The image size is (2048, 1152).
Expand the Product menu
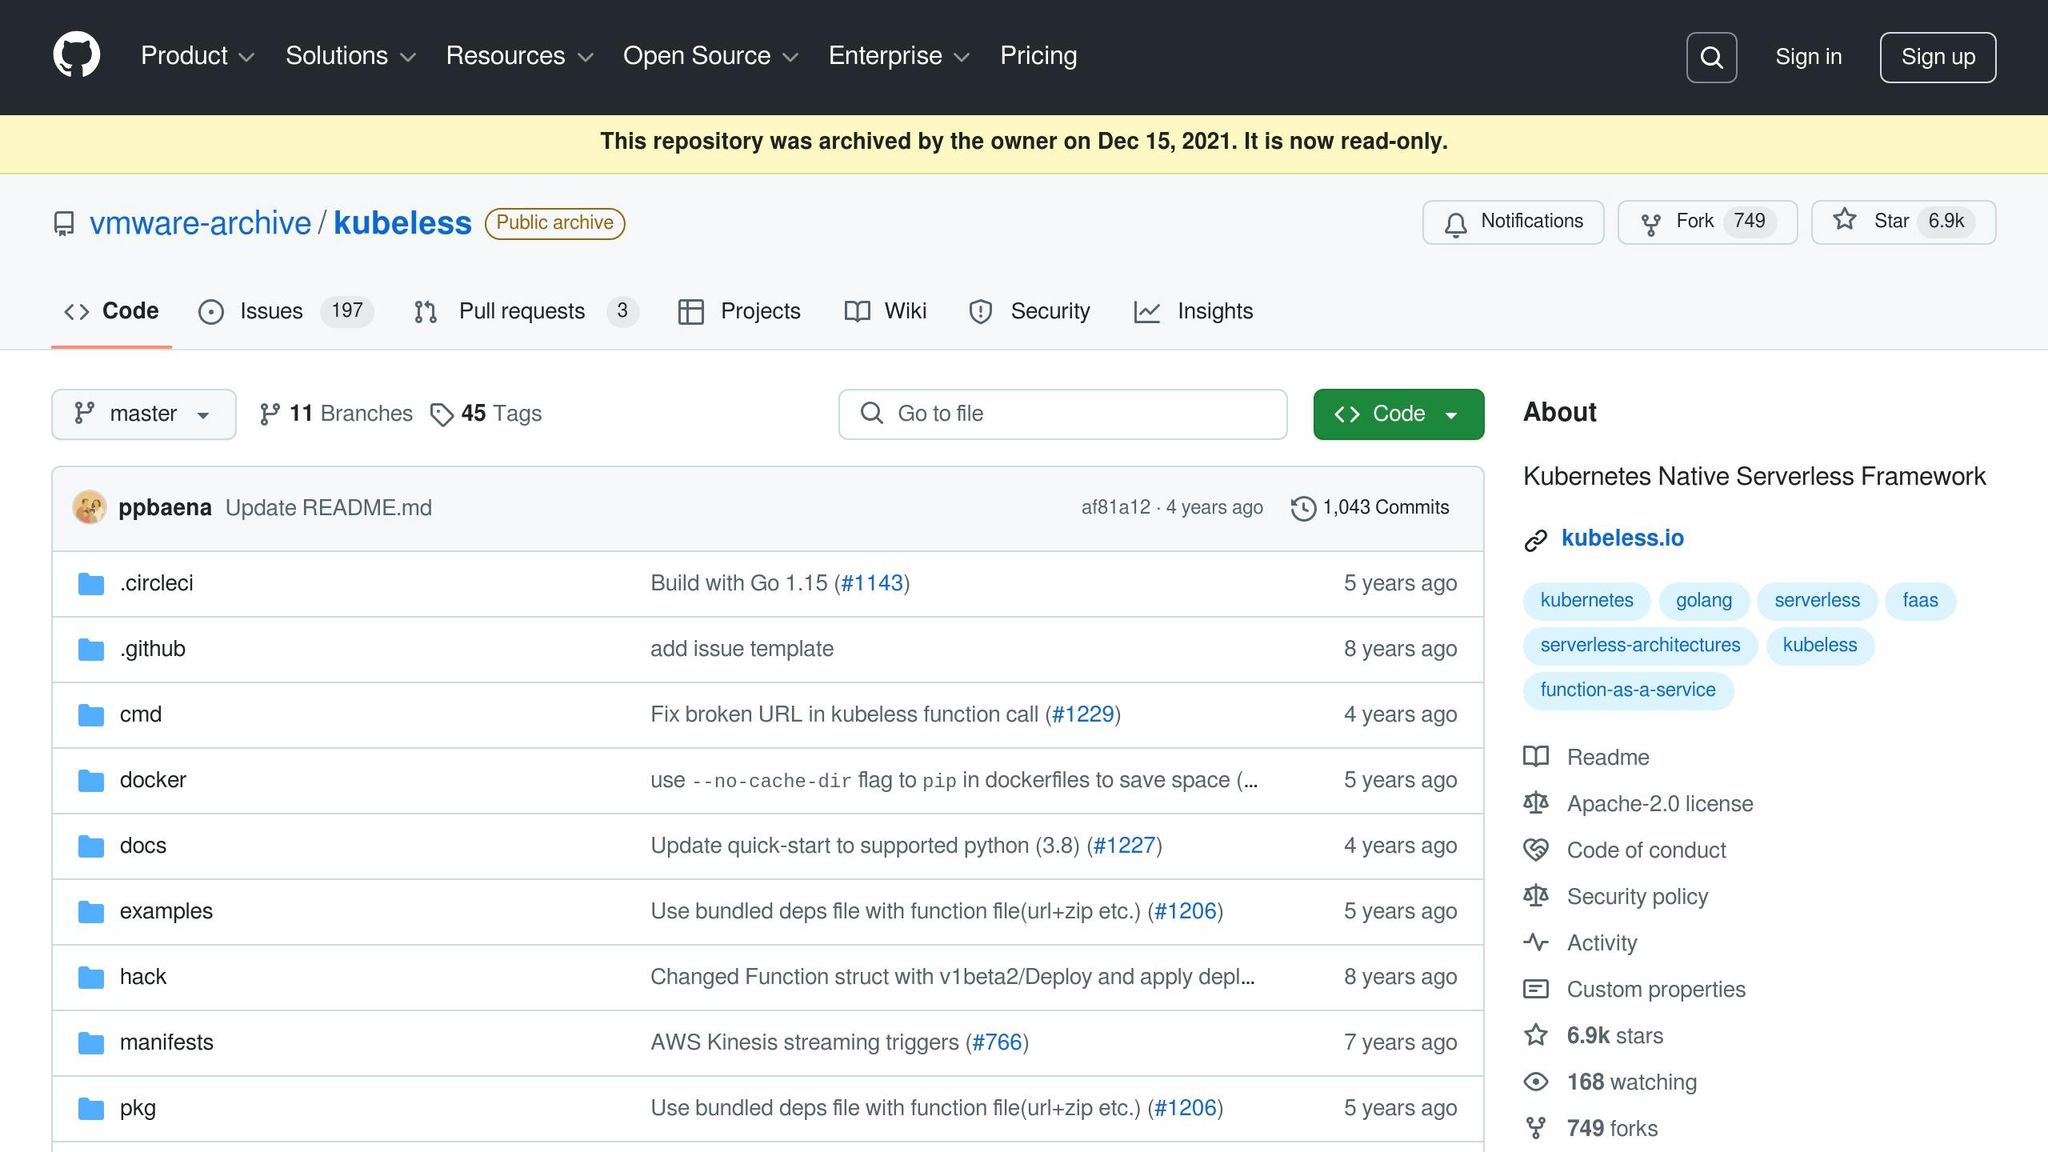[x=198, y=56]
